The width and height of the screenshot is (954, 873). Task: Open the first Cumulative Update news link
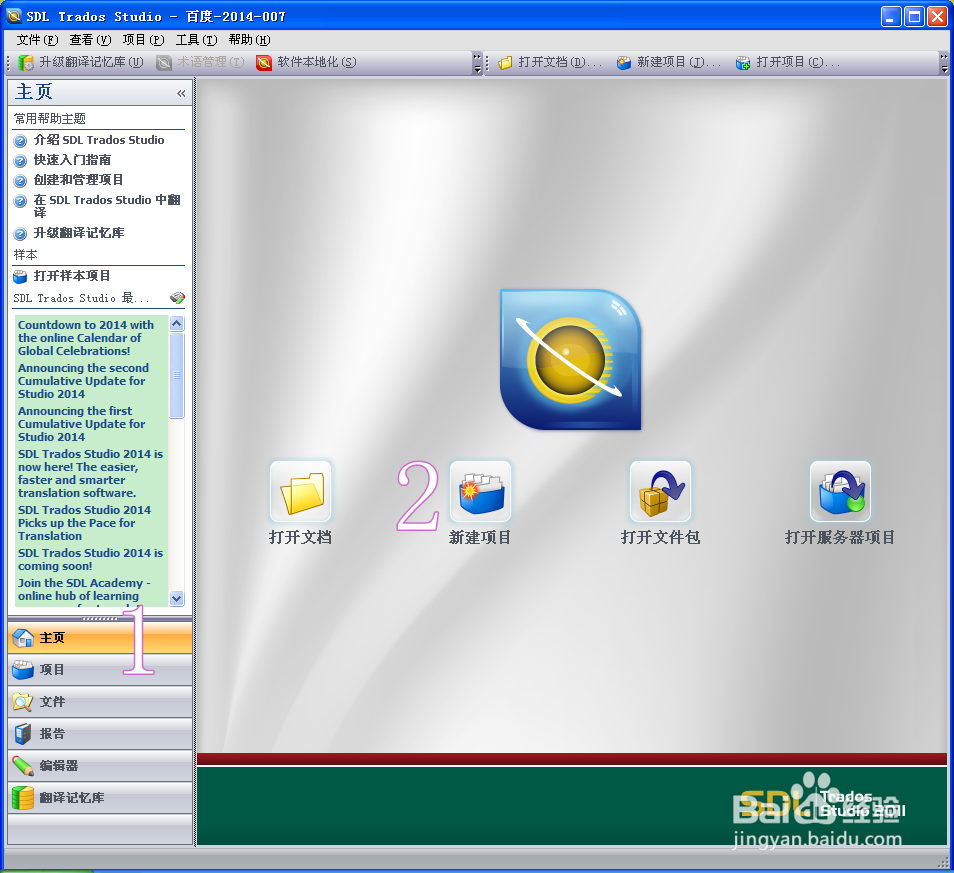[82, 424]
